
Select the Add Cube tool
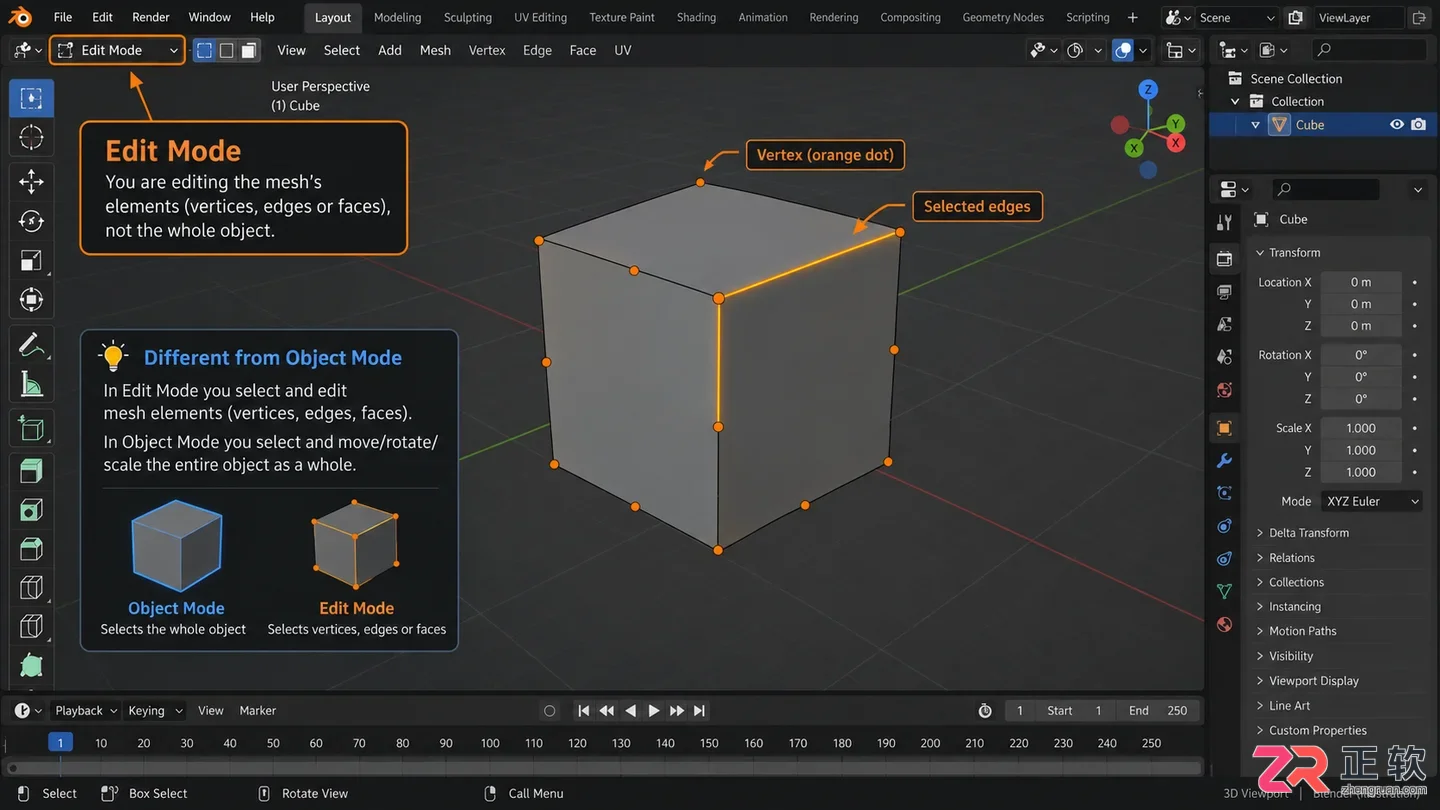[x=31, y=430]
